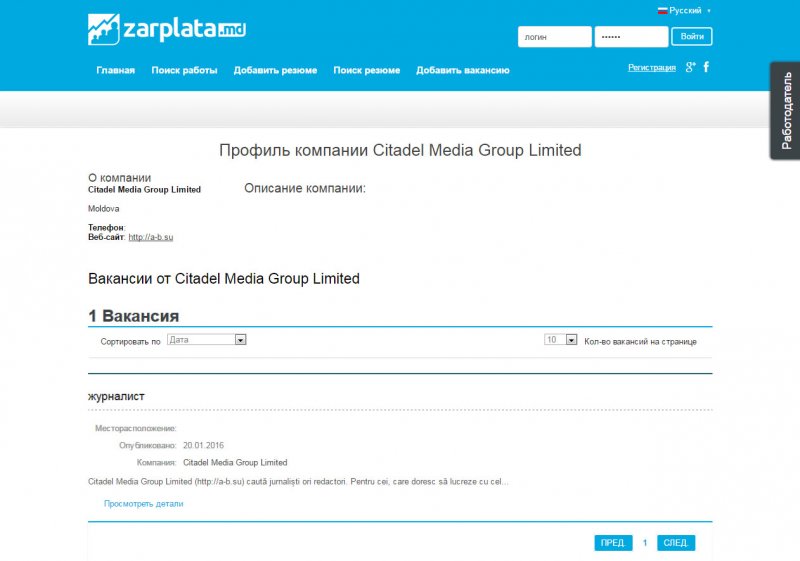Select page number 1 in pagination
Image resolution: width=800 pixels, height=561 pixels.
pos(645,543)
